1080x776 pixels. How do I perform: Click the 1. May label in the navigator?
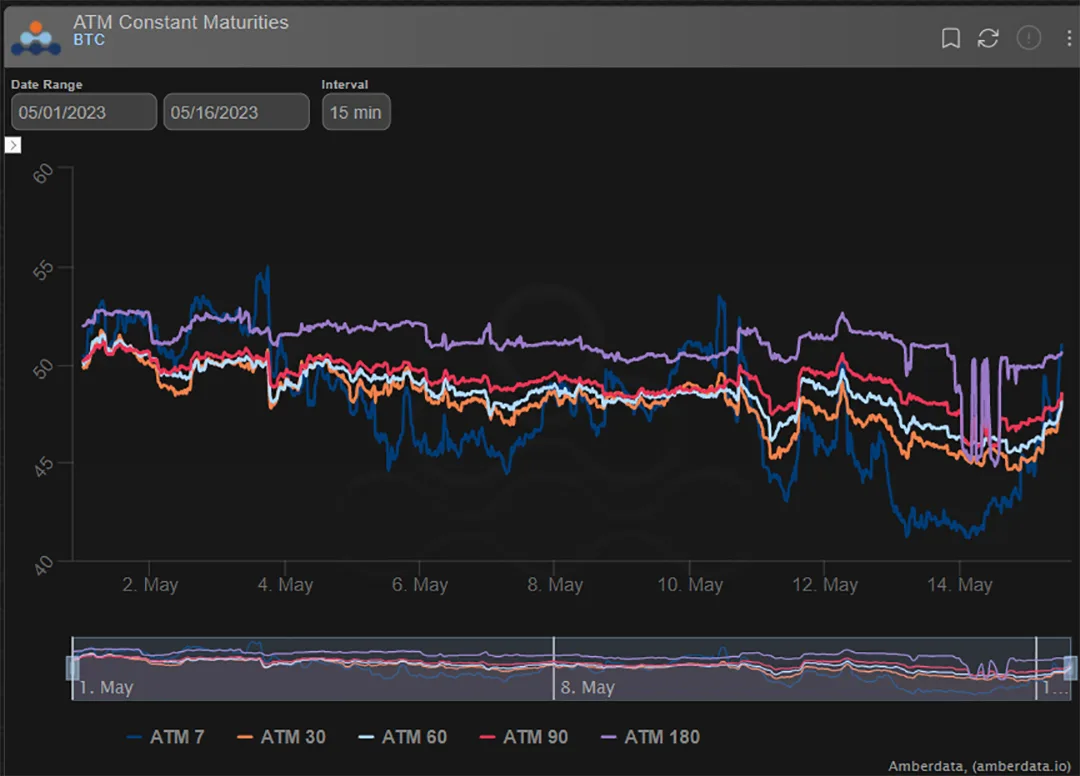click(106, 687)
